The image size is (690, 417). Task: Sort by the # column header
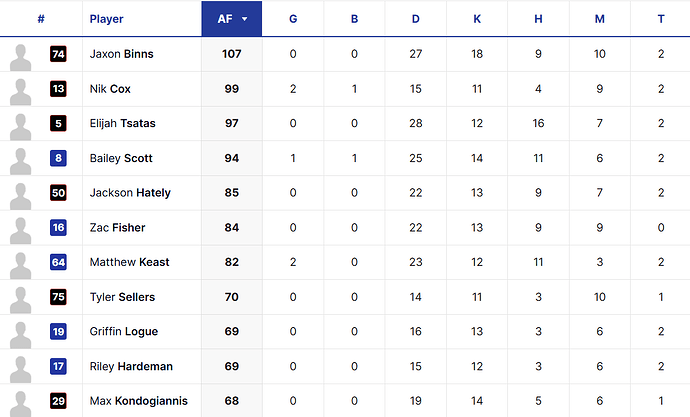click(41, 19)
